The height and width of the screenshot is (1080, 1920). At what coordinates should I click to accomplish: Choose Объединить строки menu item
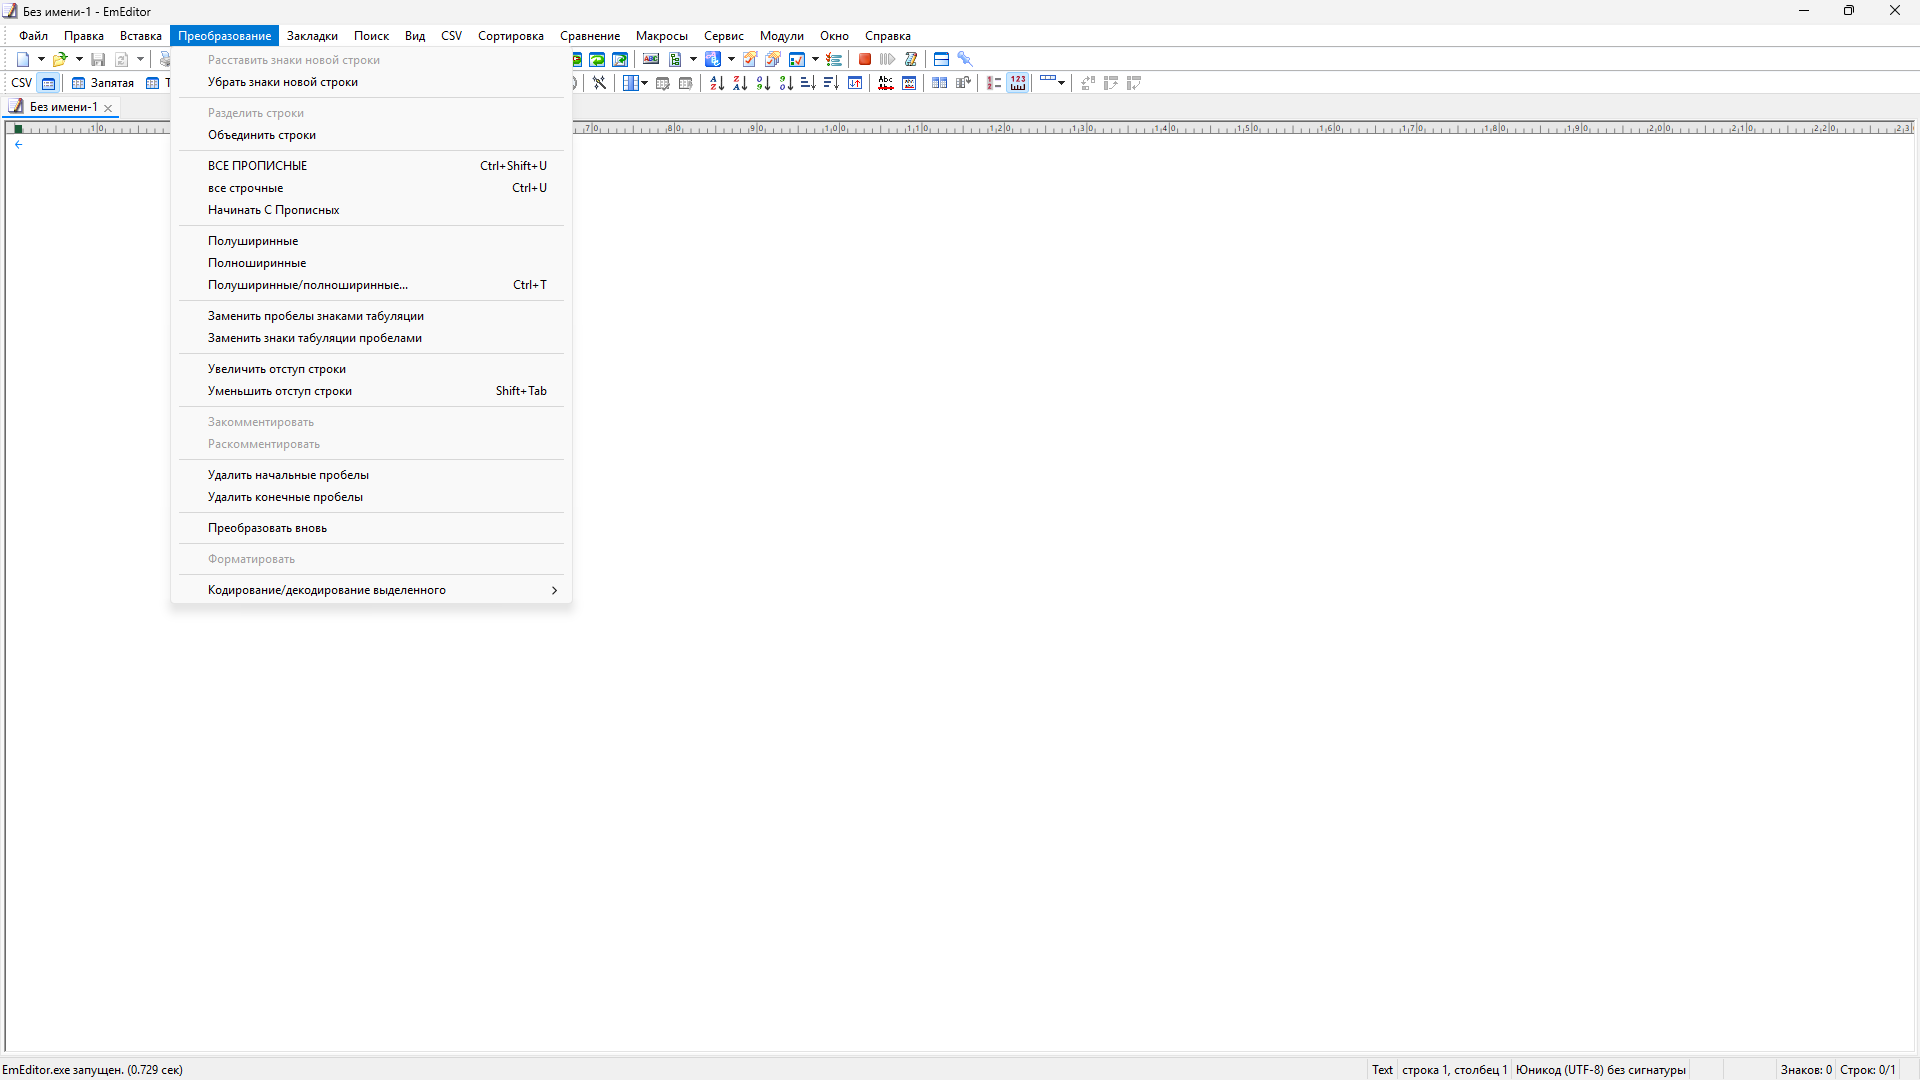(x=371, y=135)
